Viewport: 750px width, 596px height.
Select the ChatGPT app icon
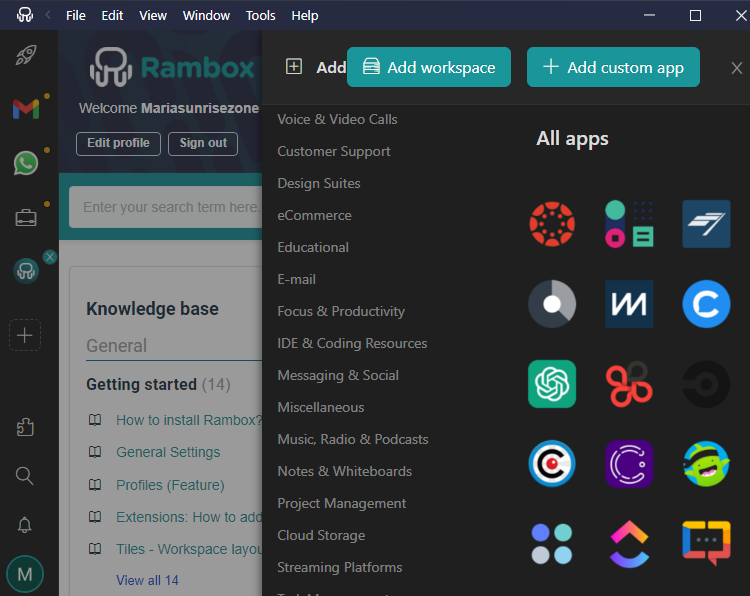552,384
